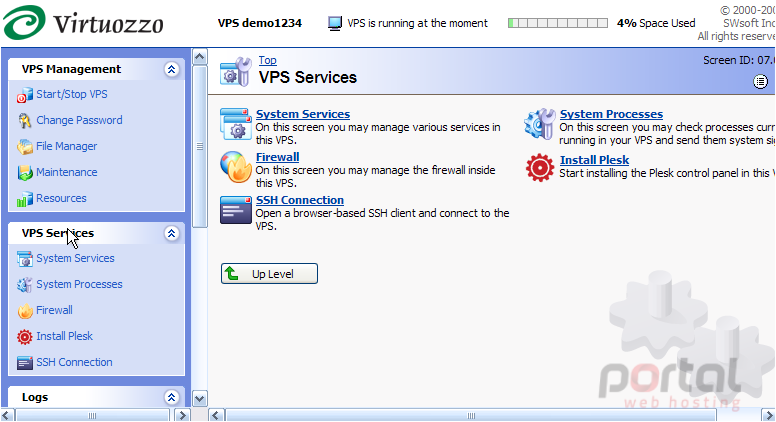The width and height of the screenshot is (776, 422).
Task: Open System Services sidebar entry
Action: (75, 258)
